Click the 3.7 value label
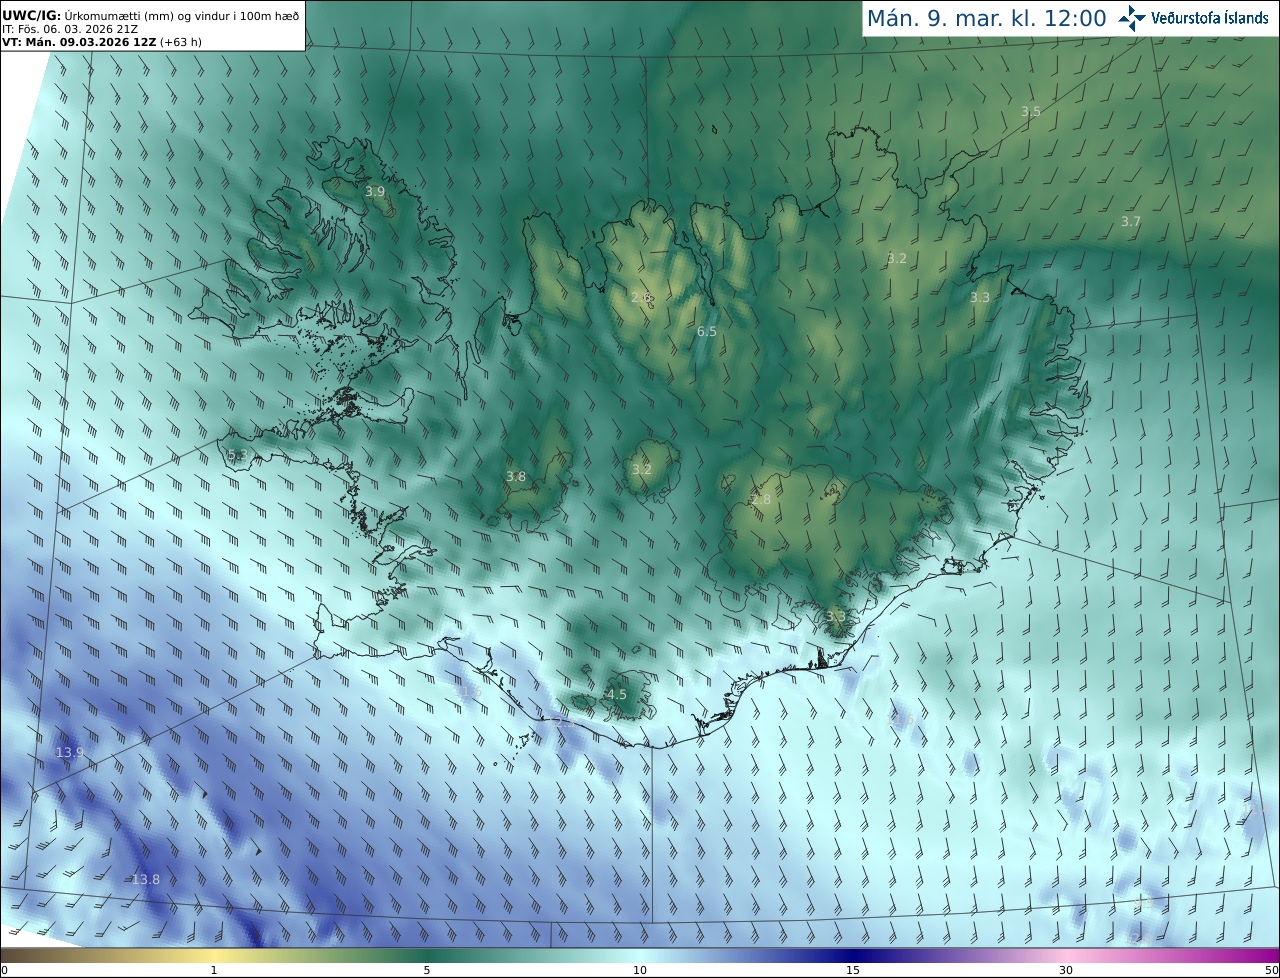1280x978 pixels. [x=1131, y=221]
